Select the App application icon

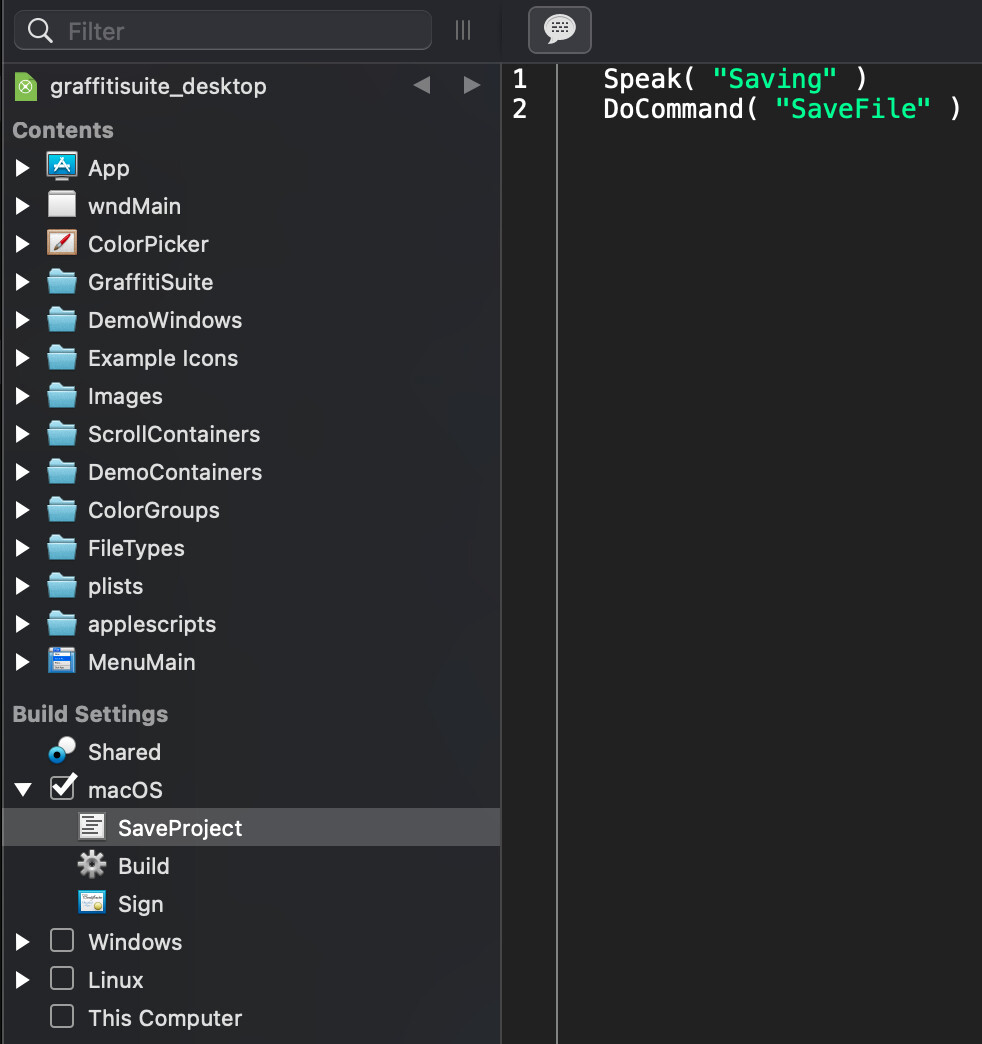[x=62, y=167]
